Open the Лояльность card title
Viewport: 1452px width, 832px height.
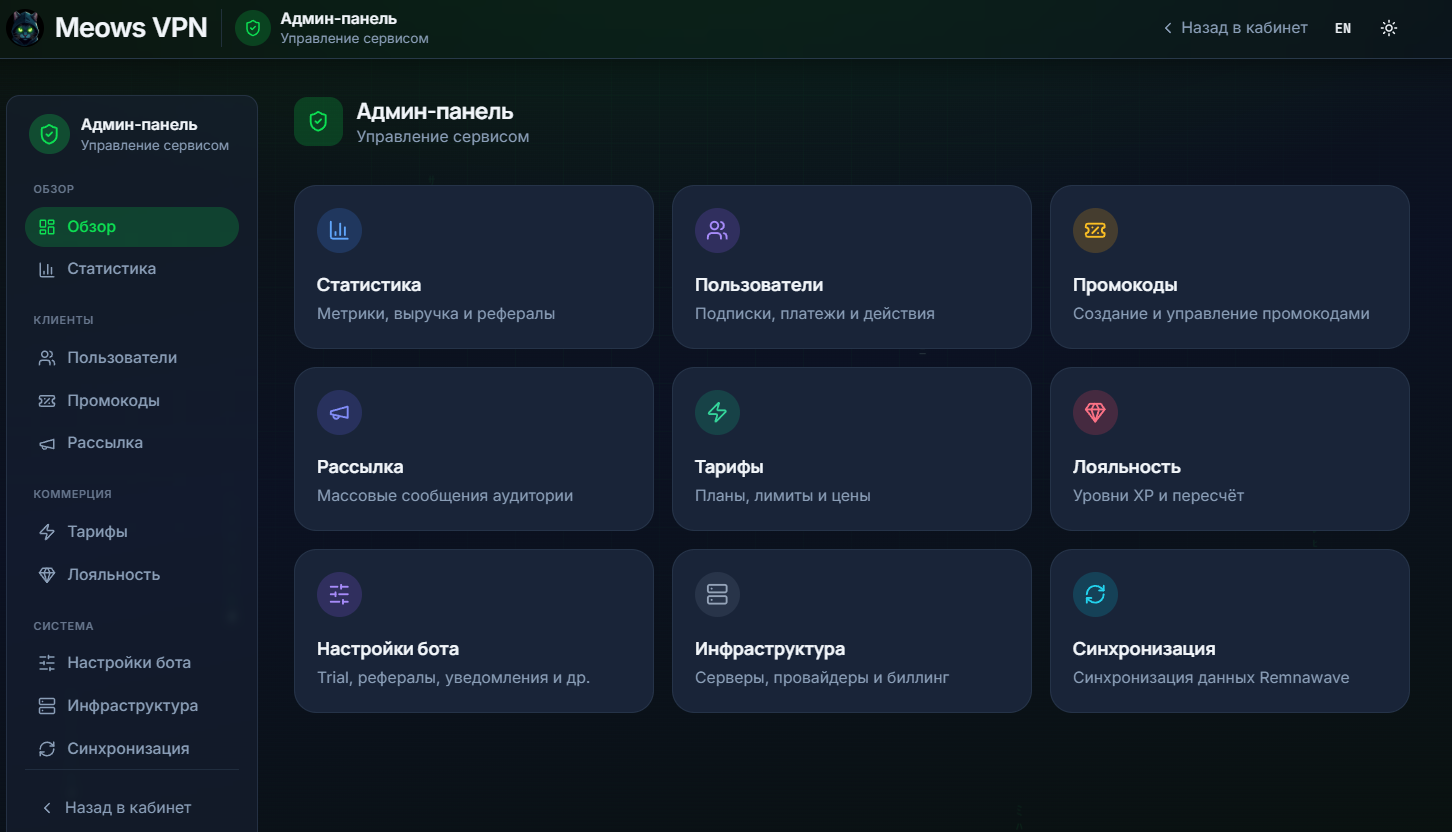click(x=1127, y=467)
